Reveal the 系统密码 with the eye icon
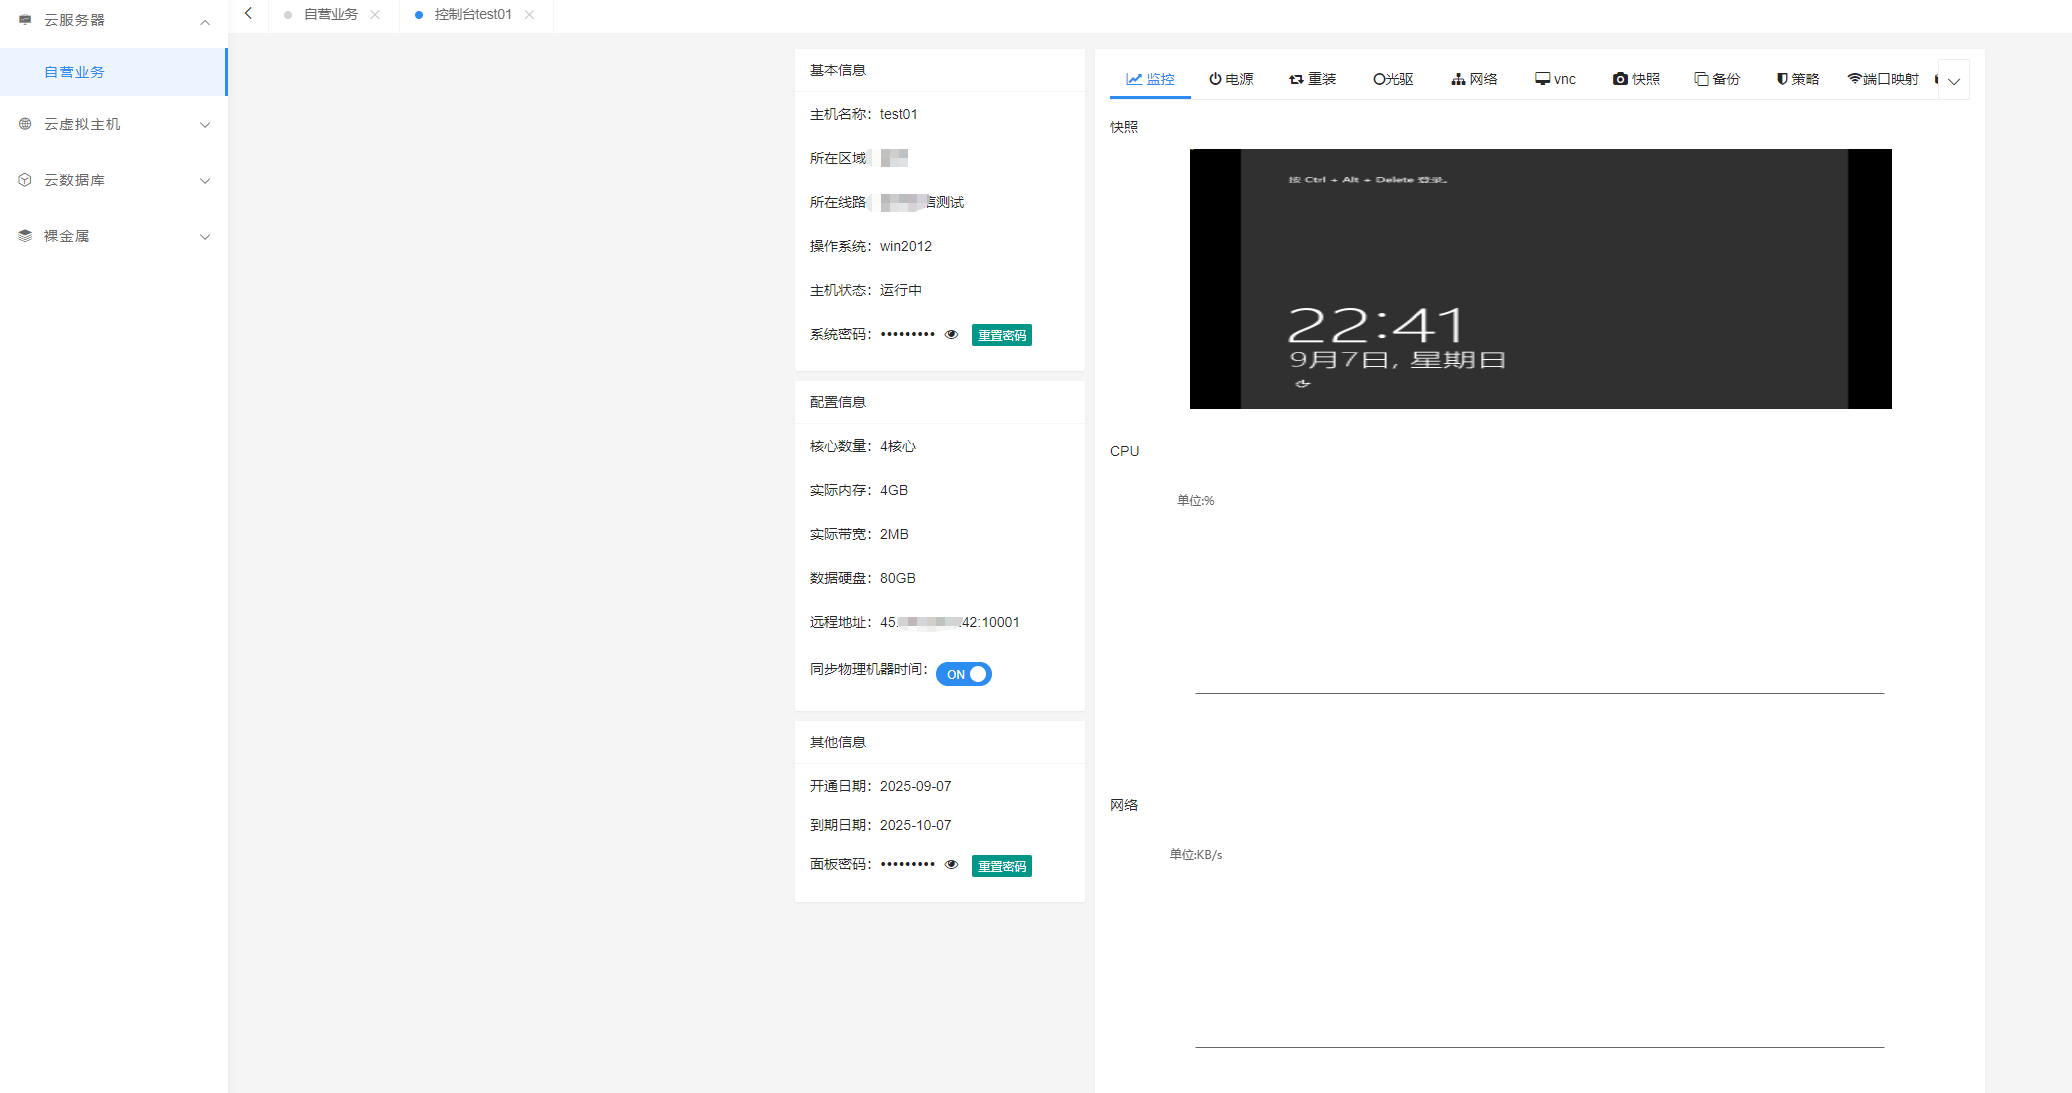Viewport: 2072px width, 1093px height. (x=951, y=335)
